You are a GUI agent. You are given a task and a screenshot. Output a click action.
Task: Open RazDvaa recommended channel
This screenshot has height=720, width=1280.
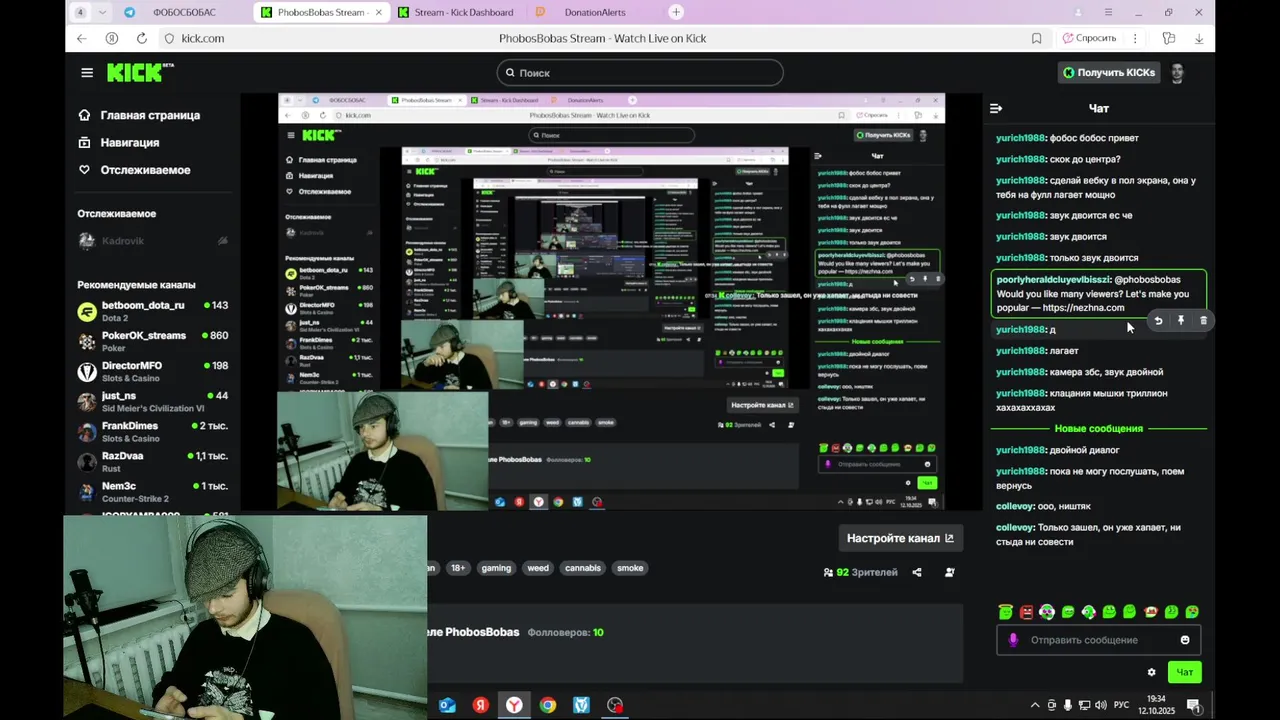point(153,461)
